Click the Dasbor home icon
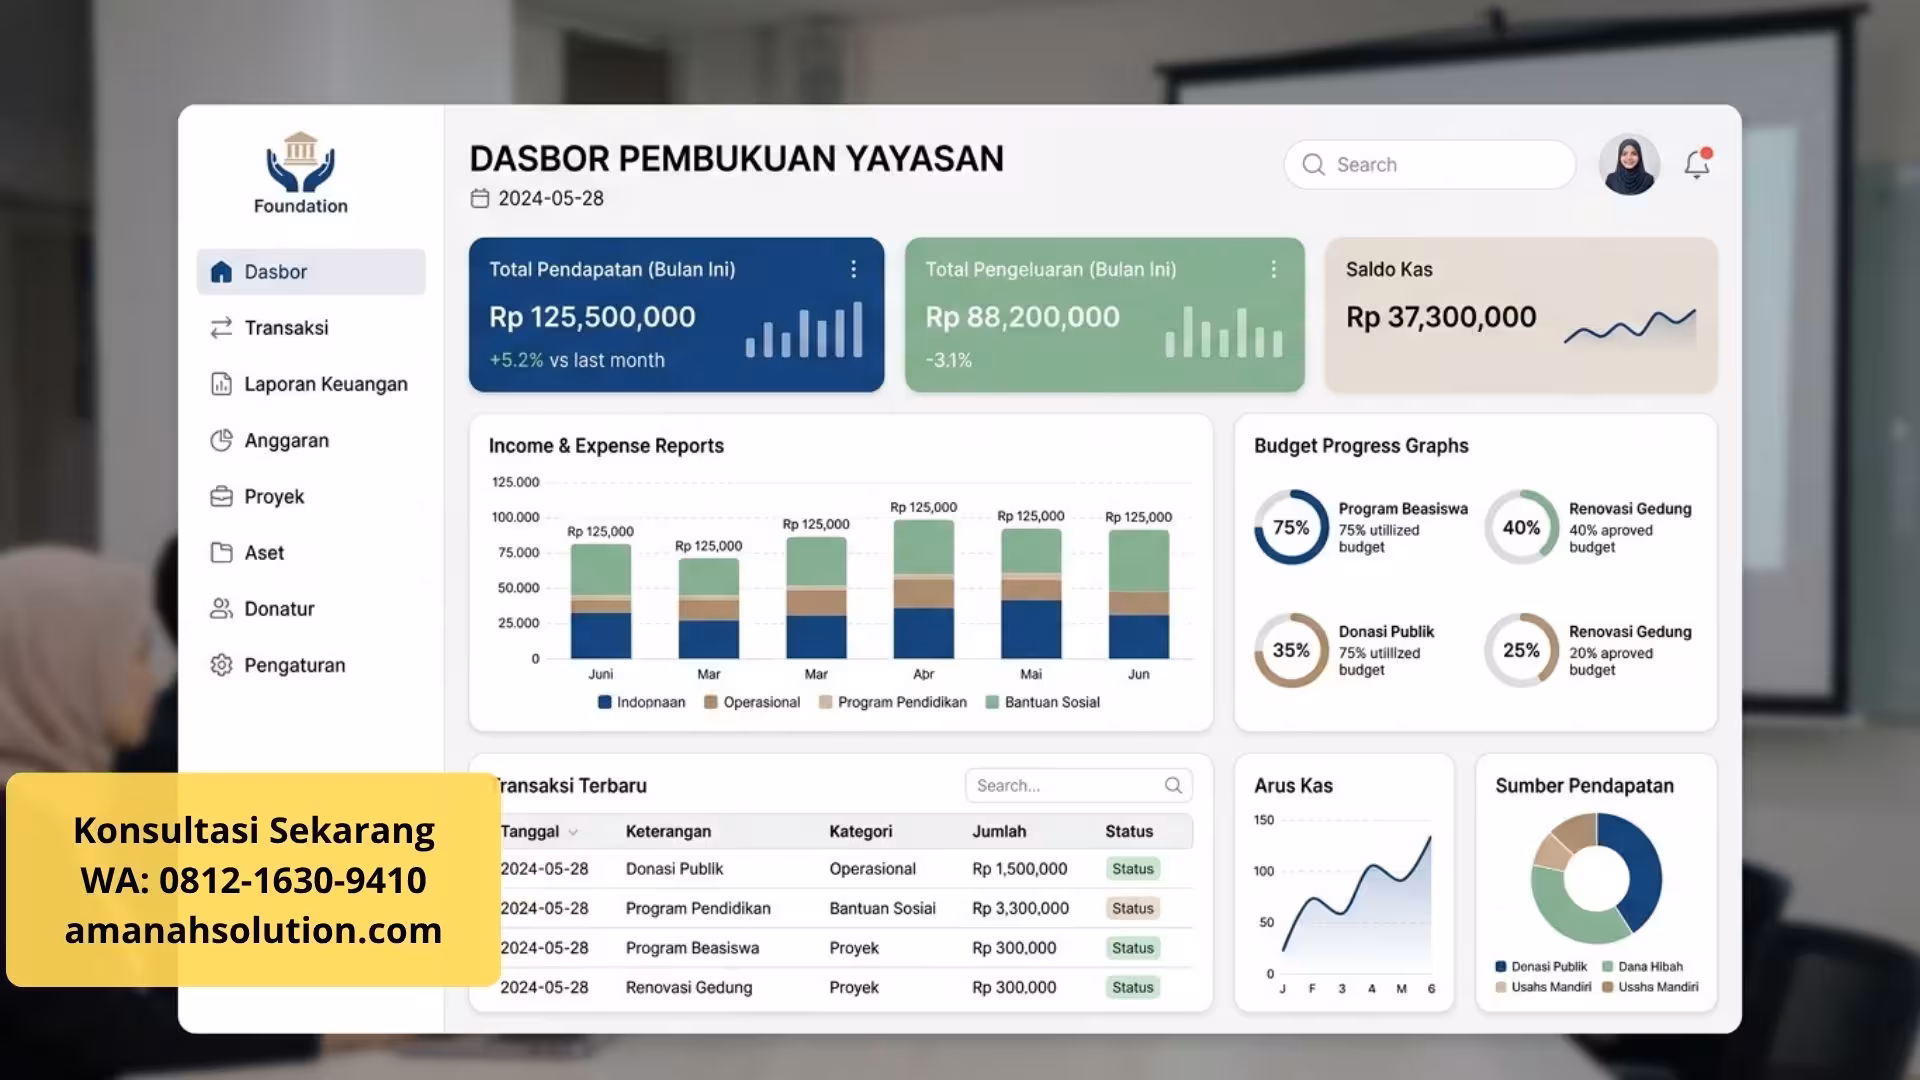This screenshot has width=1920, height=1080. pyautogui.click(x=221, y=272)
